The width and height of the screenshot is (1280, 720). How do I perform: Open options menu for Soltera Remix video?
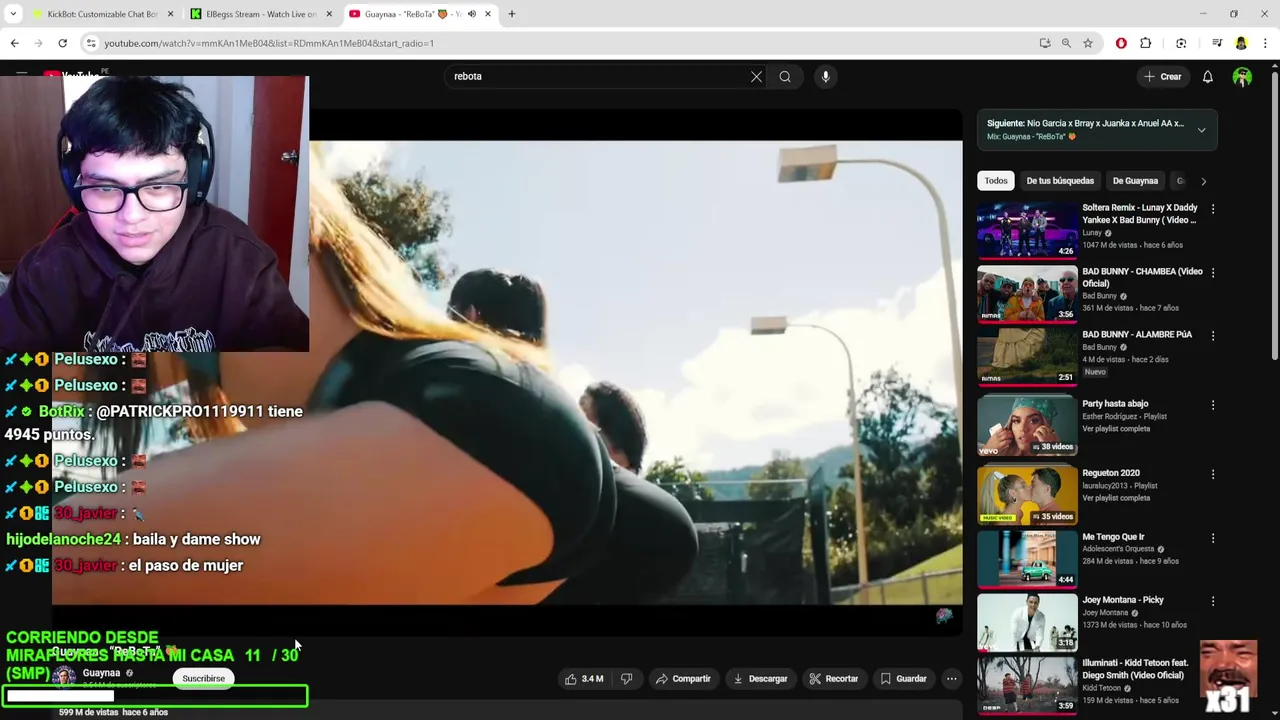pyautogui.click(x=1213, y=209)
